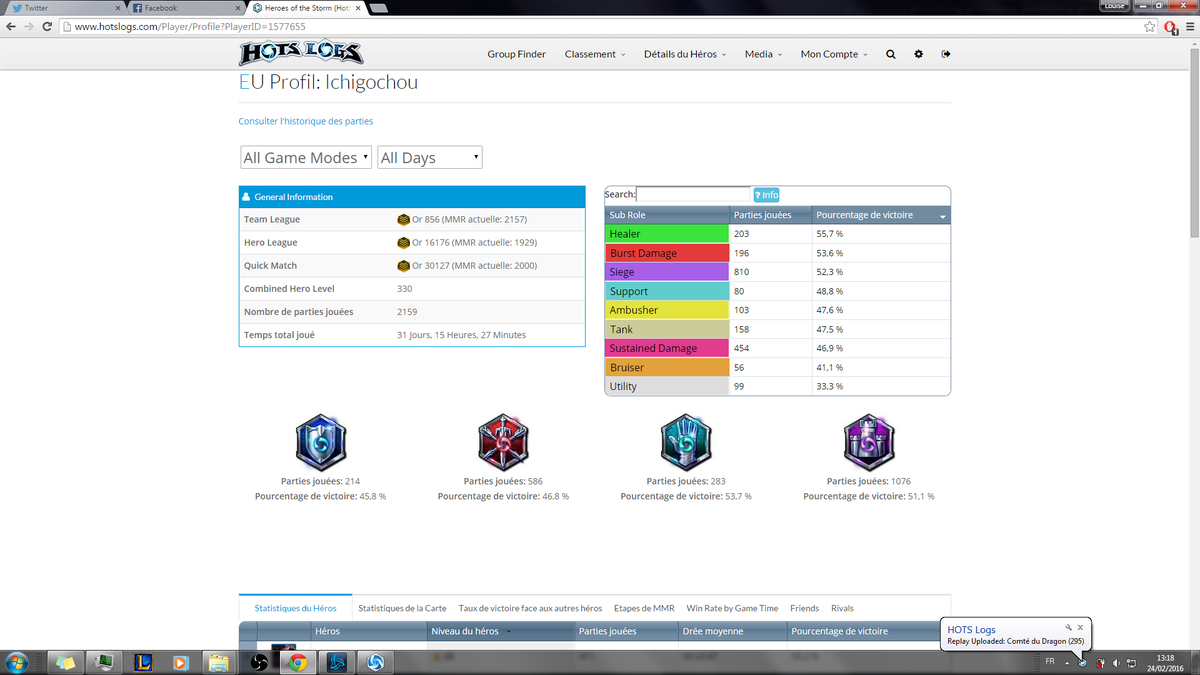The width and height of the screenshot is (1200, 675).
Task: Open League of Legends from the taskbar
Action: click(141, 662)
